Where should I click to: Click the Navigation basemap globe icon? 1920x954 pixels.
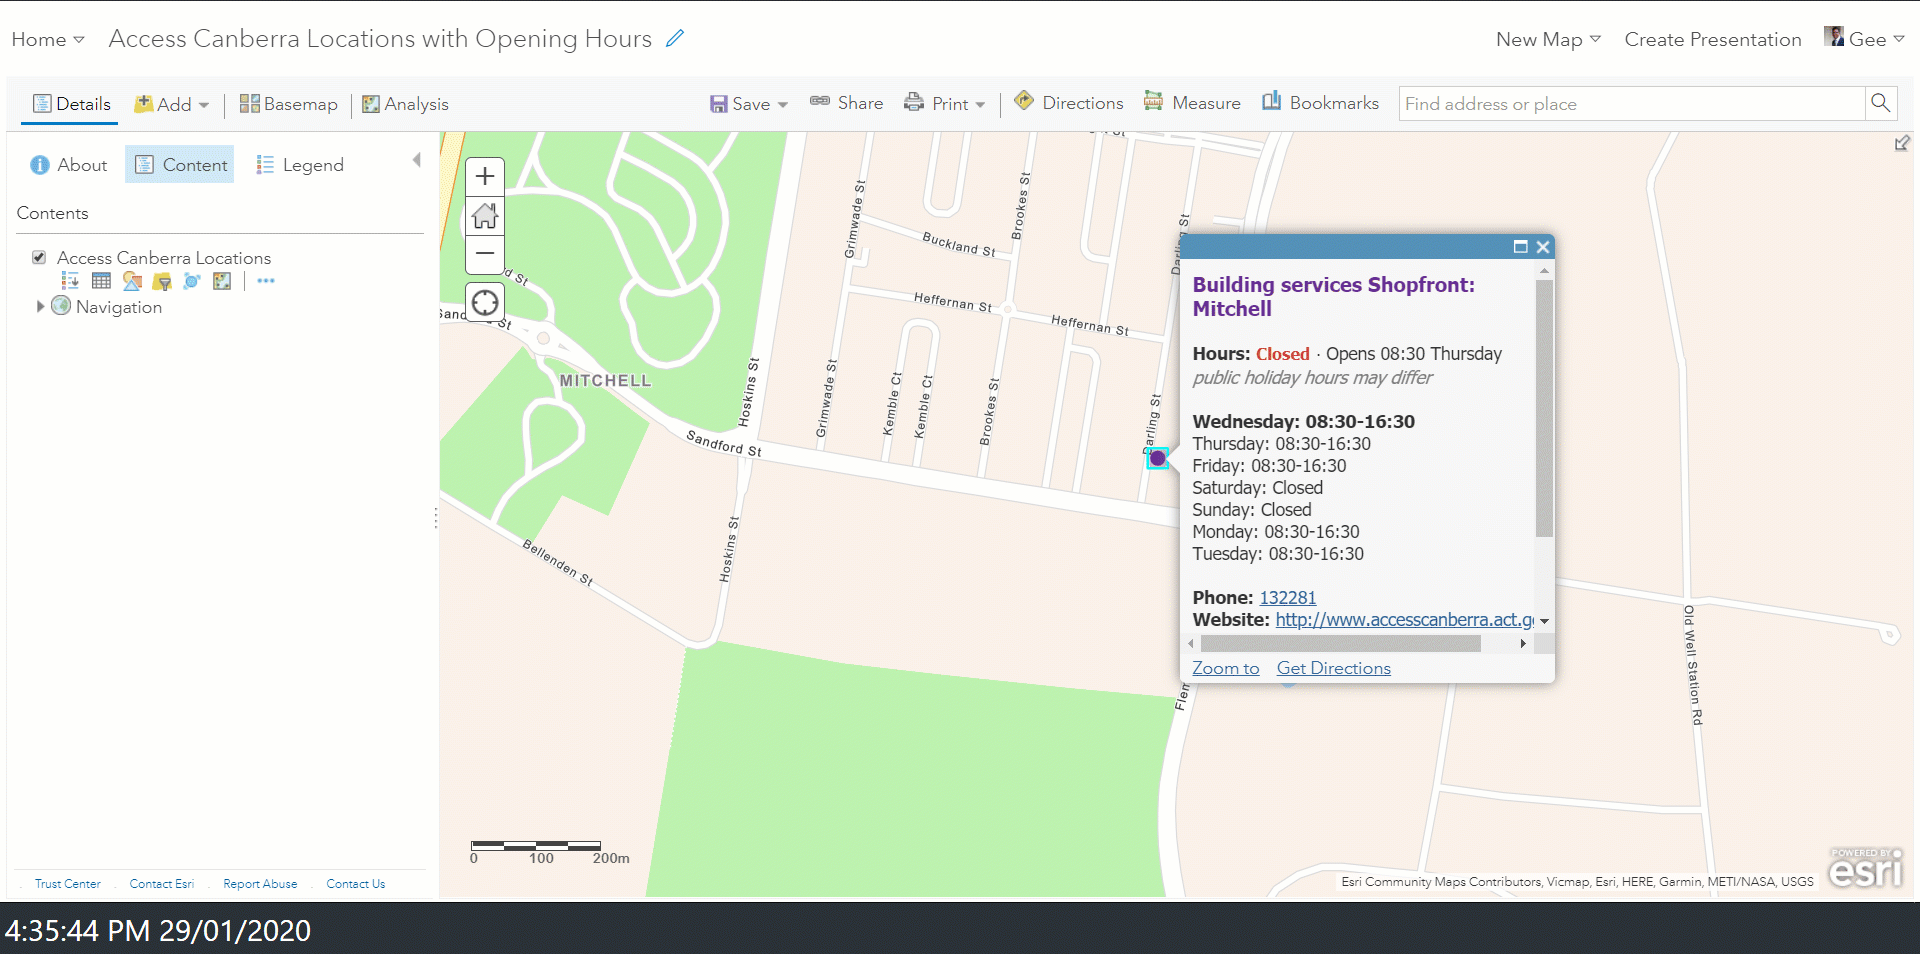pos(61,306)
